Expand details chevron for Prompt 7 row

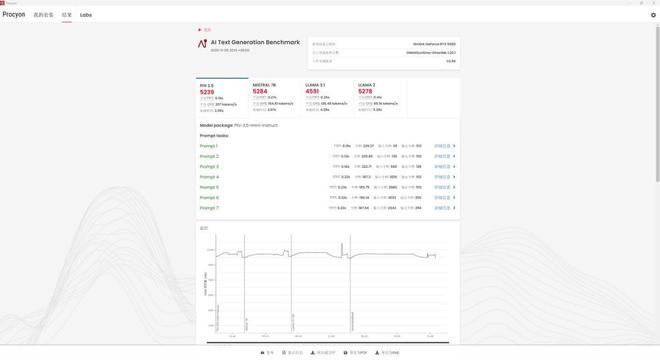click(x=454, y=208)
